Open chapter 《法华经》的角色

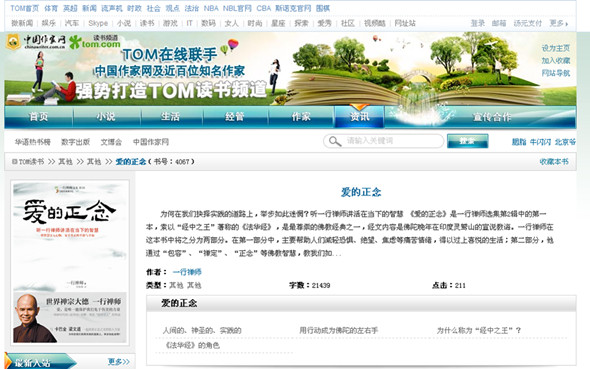click(192, 345)
